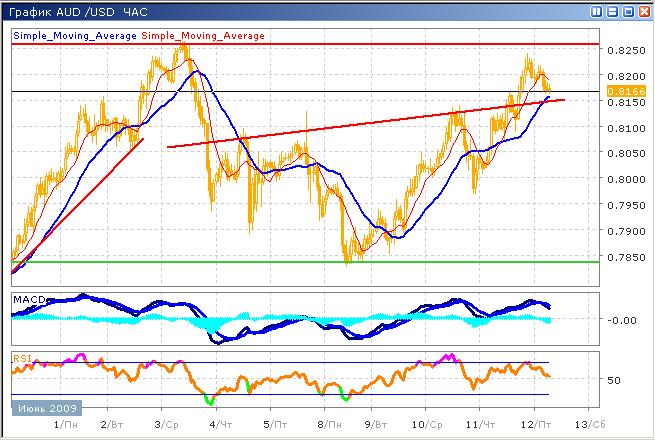The width and height of the screenshot is (655, 440).
Task: Click the blue Simple_Moving_Average legend label
Action: 75,36
